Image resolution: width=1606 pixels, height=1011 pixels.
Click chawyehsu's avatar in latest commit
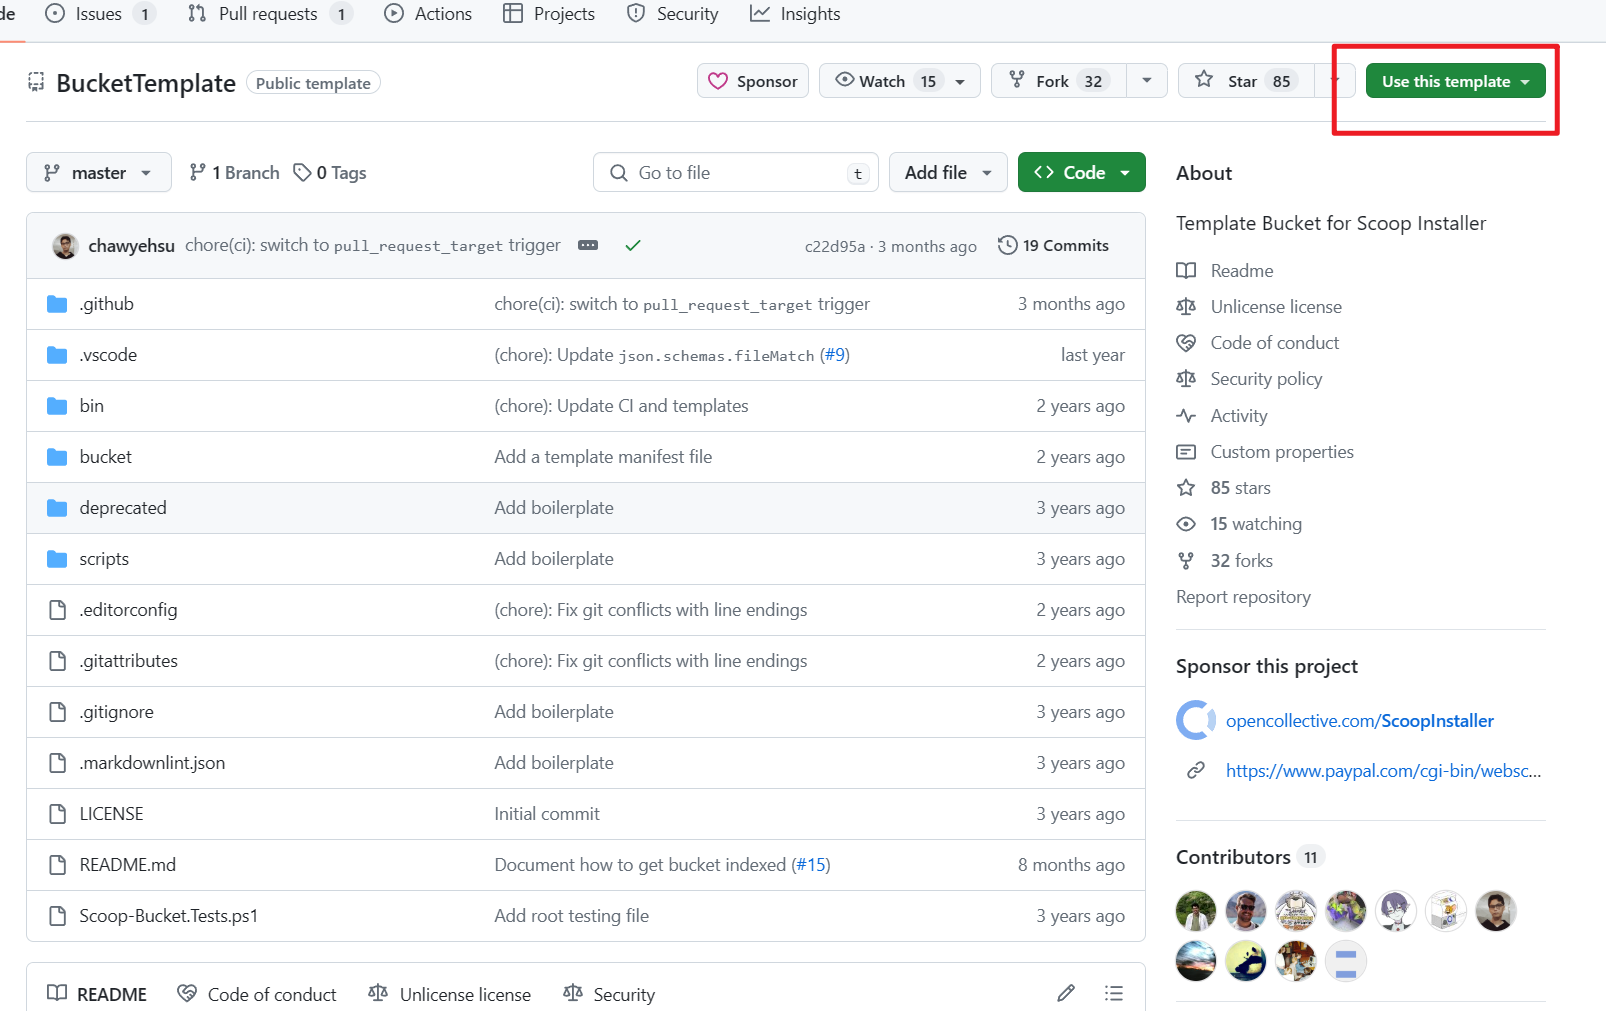(66, 246)
